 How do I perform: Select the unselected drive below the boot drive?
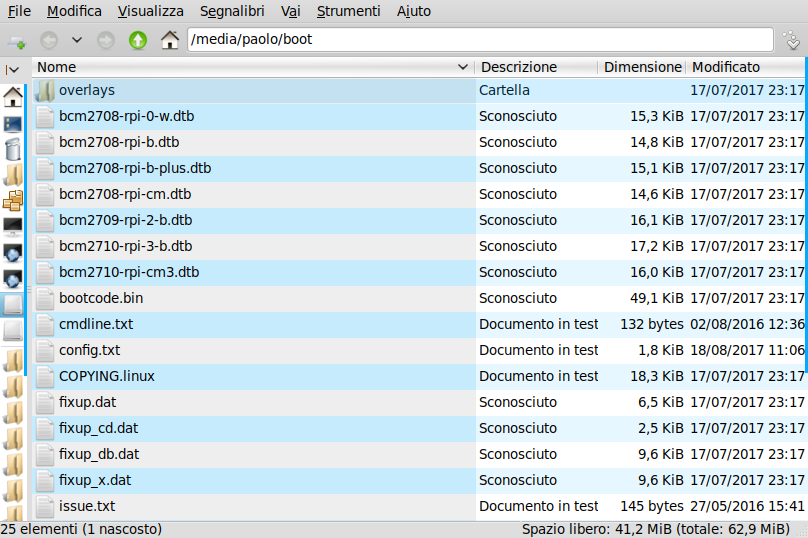12,330
